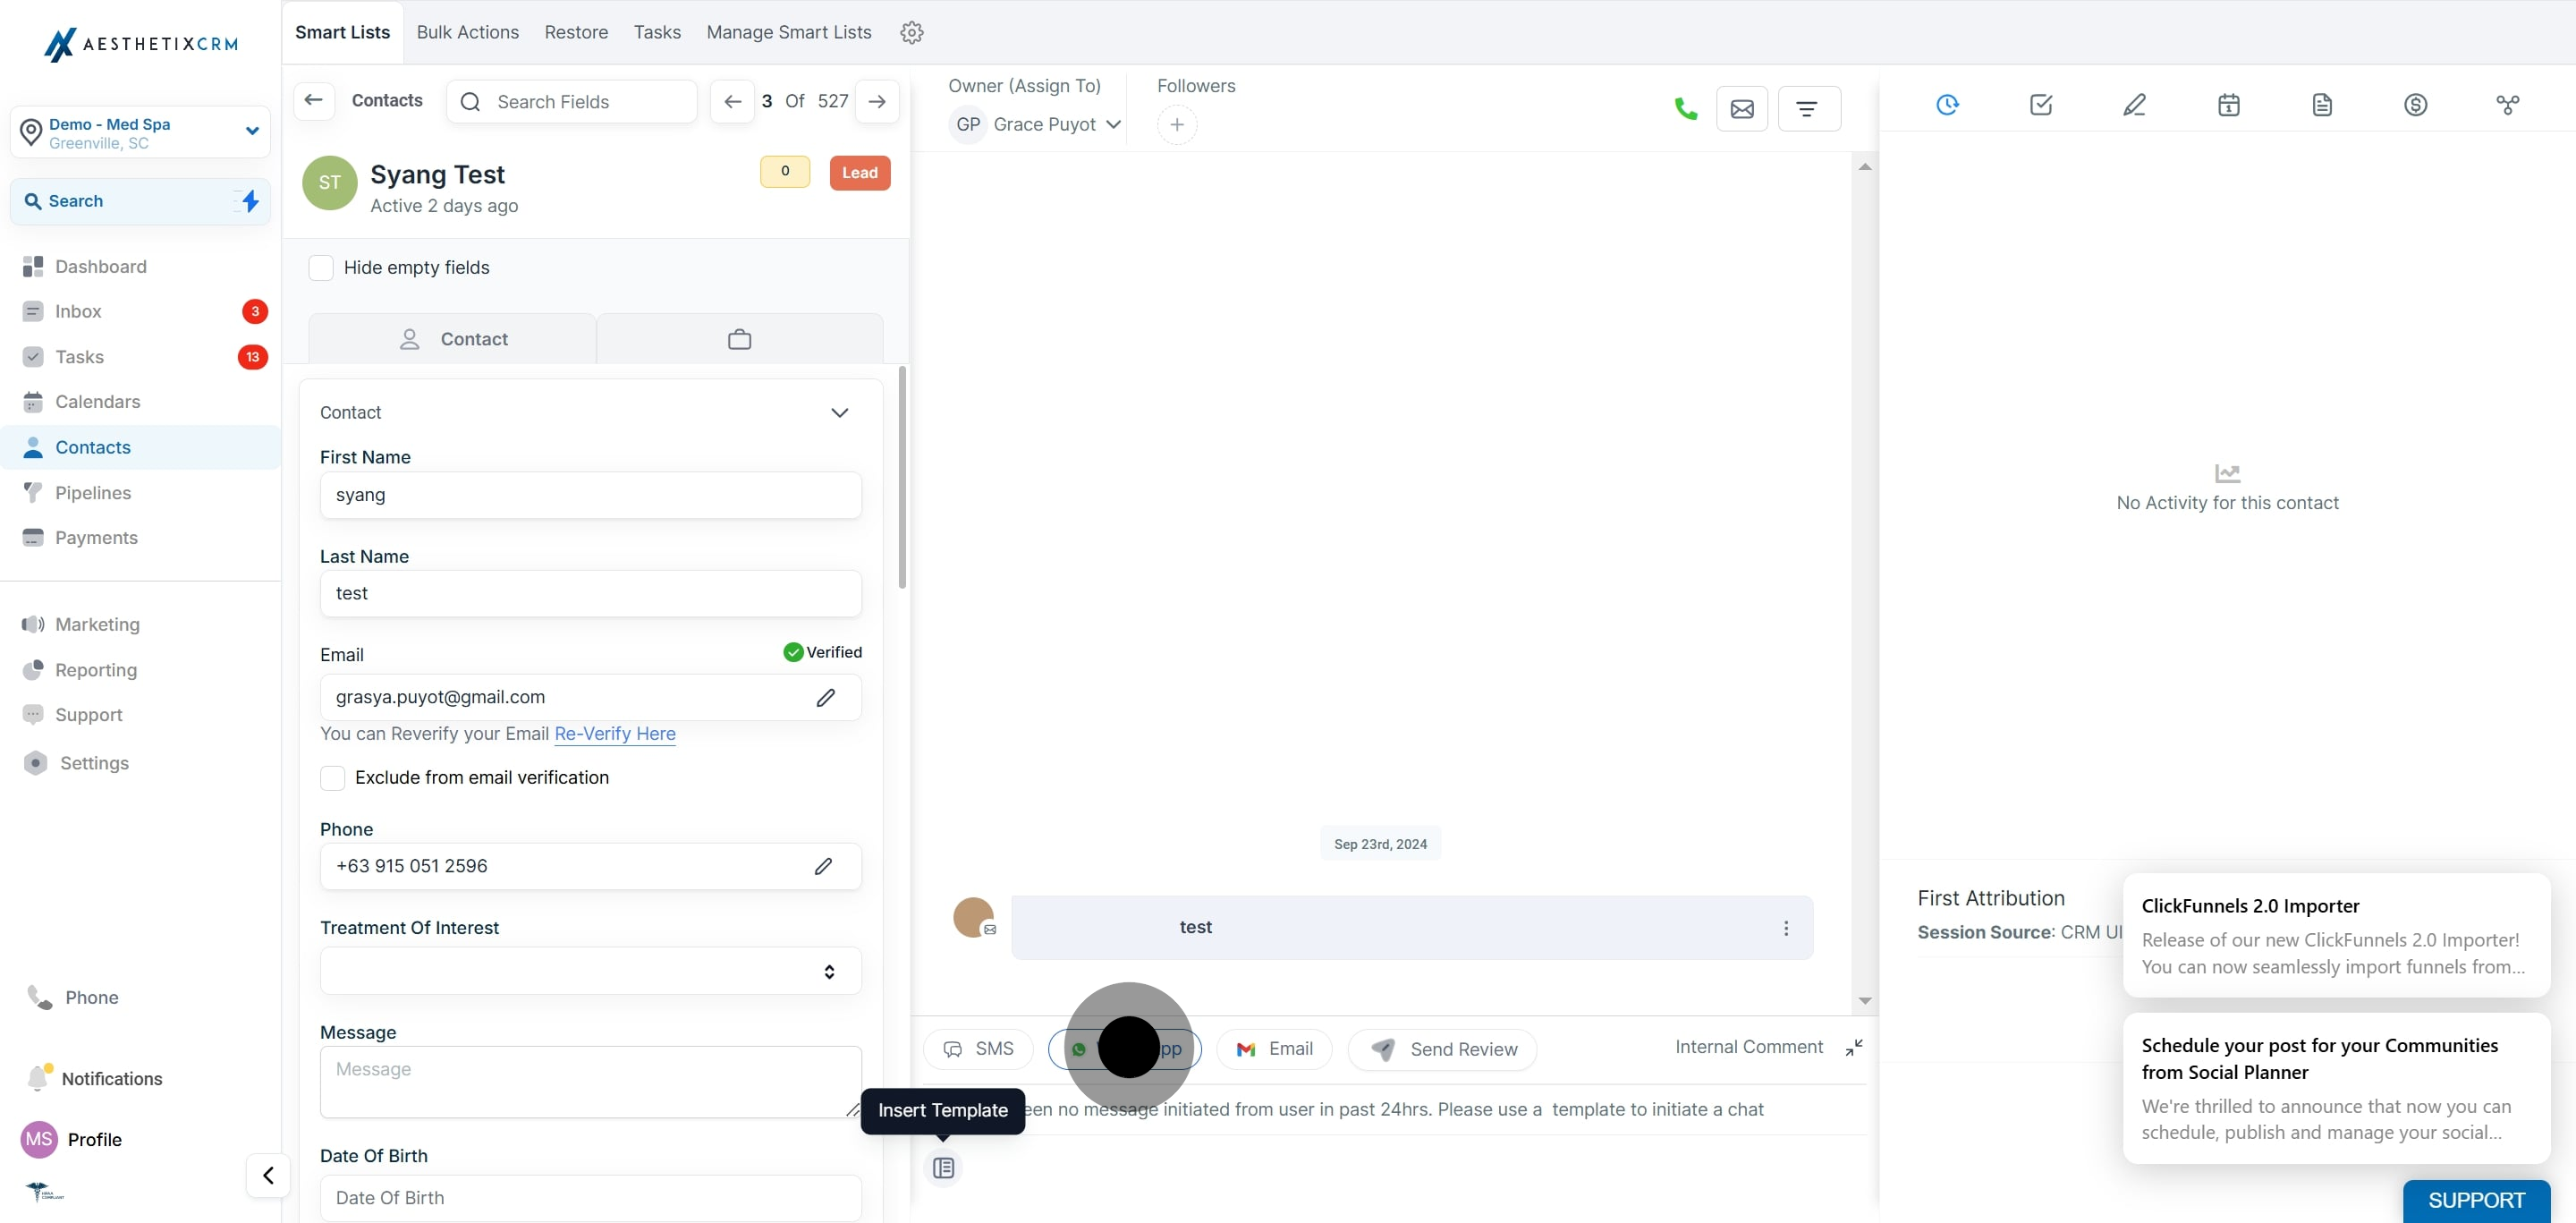
Task: Open Marketing in the sidebar
Action: pos(97,624)
